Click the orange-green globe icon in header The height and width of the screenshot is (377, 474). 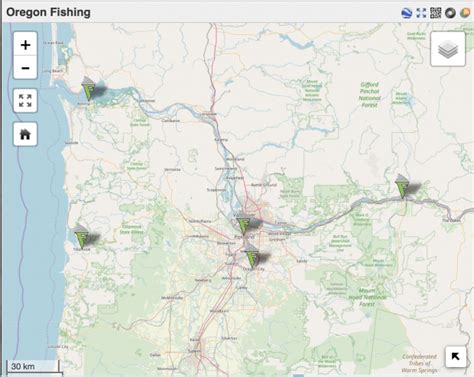(x=465, y=13)
